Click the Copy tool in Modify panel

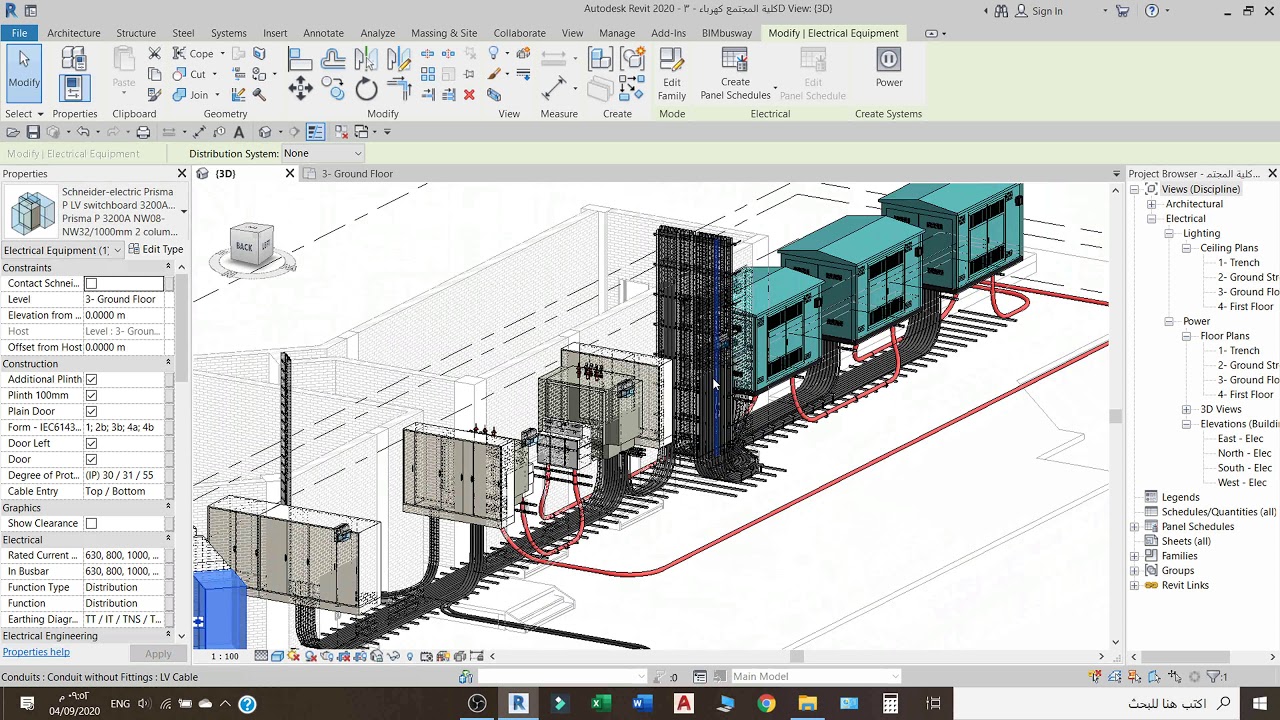334,90
